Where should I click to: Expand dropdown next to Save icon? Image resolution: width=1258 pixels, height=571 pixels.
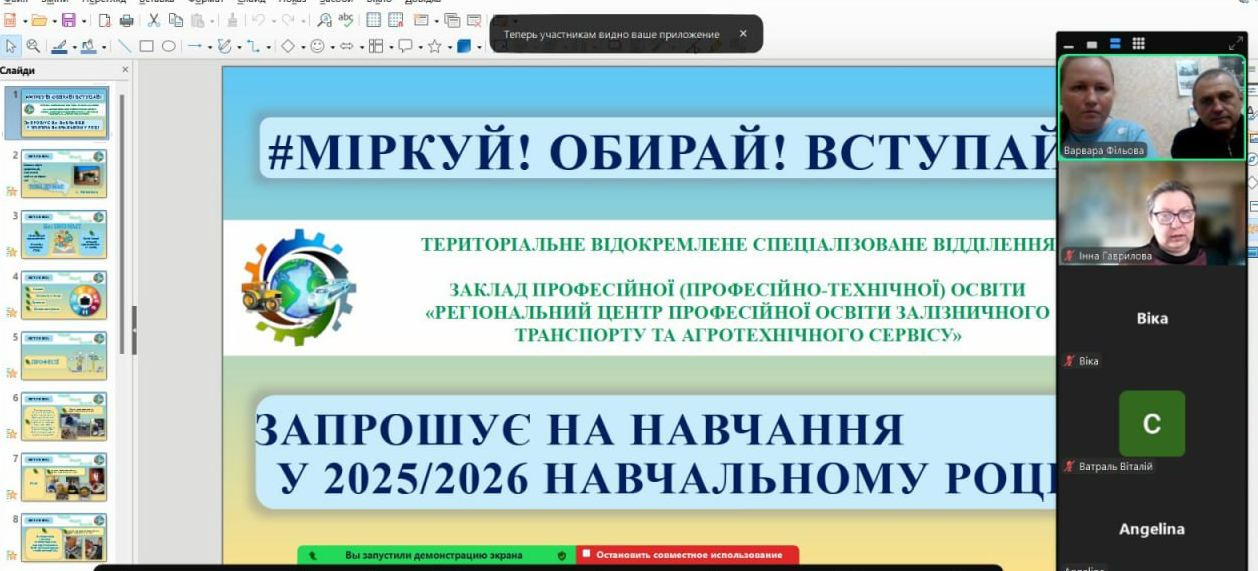[x=83, y=21]
